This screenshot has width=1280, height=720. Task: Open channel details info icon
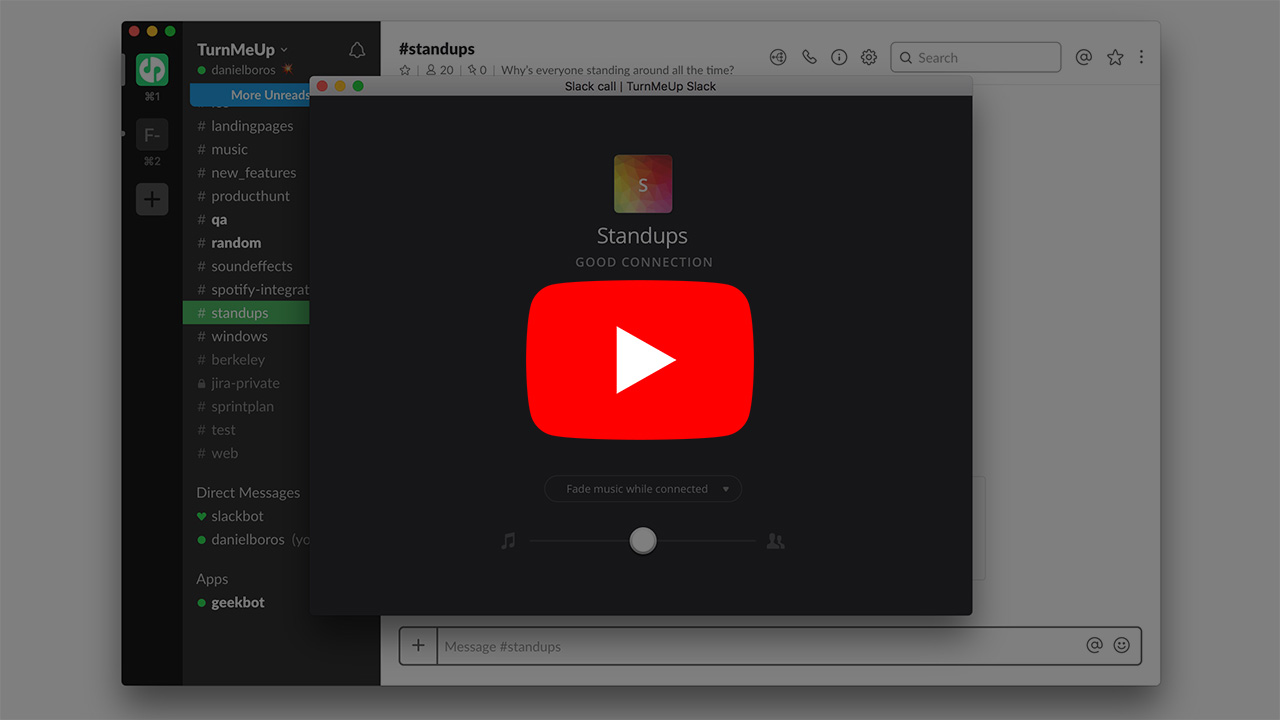(x=839, y=58)
